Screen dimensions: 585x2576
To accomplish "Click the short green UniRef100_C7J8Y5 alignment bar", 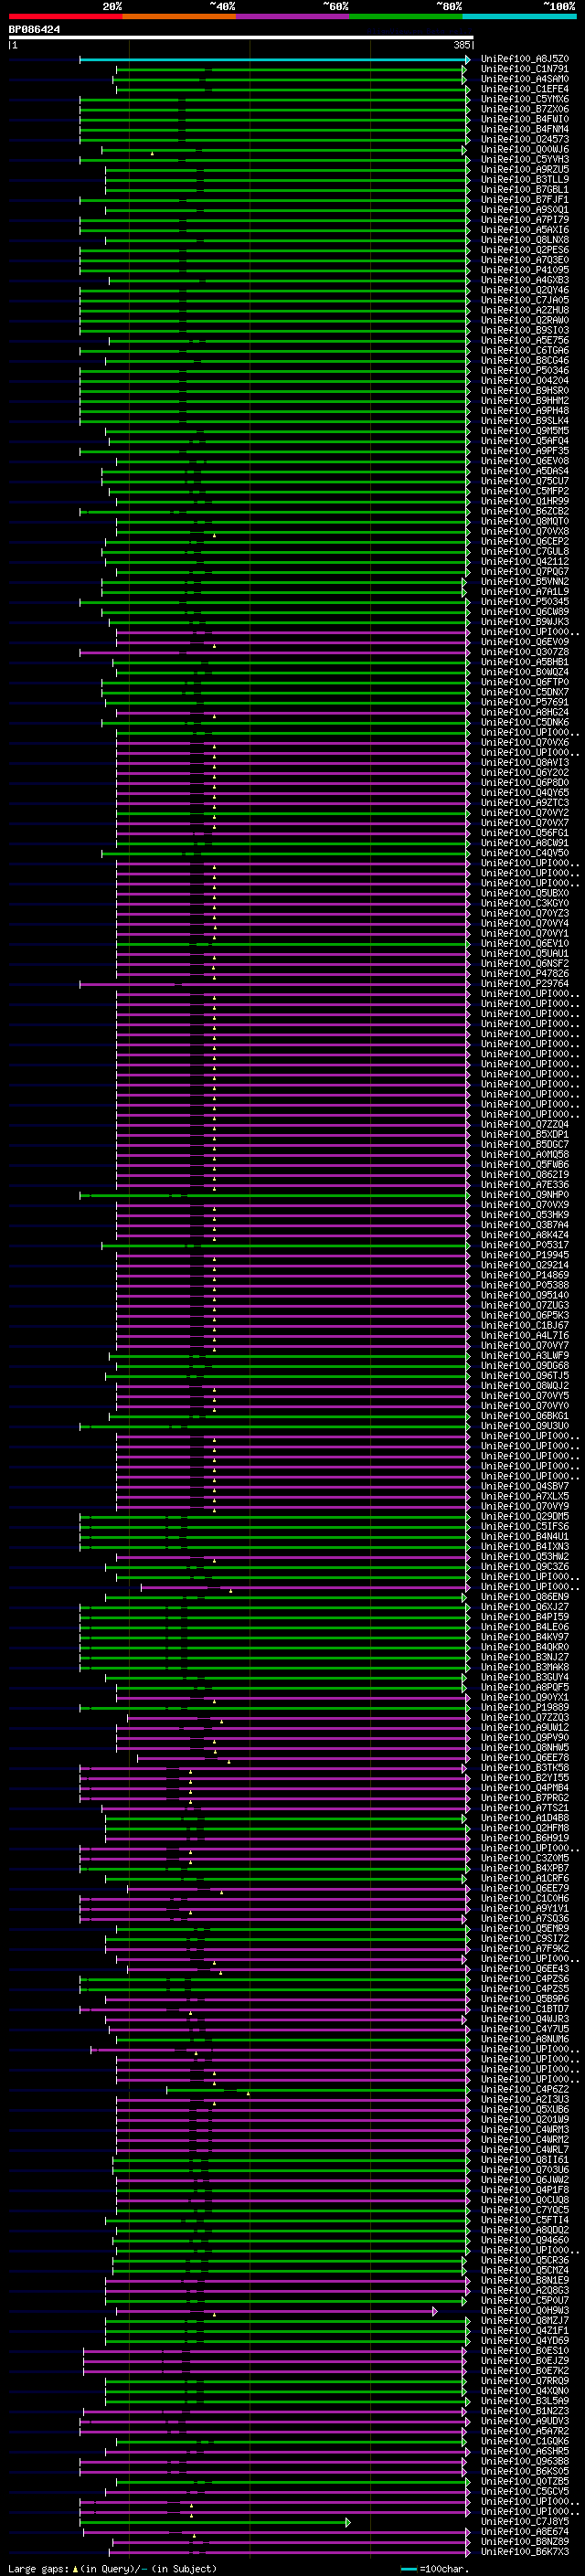I will click(215, 2521).
